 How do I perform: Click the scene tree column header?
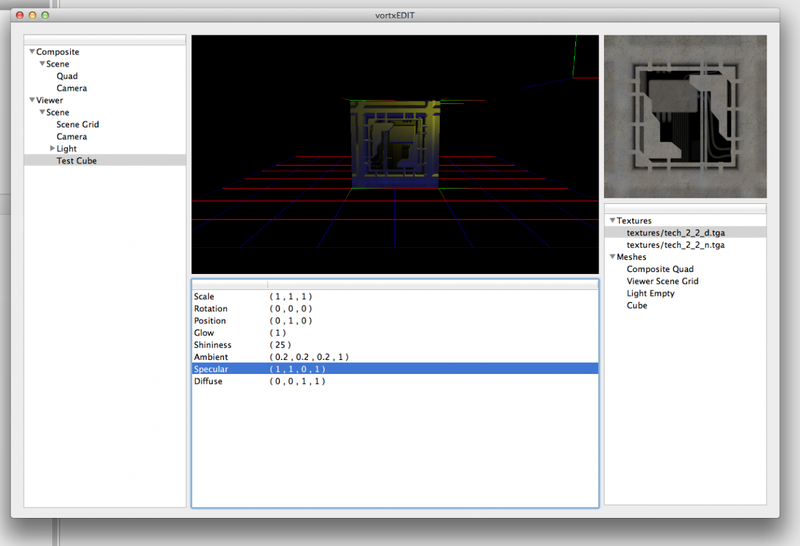point(105,40)
